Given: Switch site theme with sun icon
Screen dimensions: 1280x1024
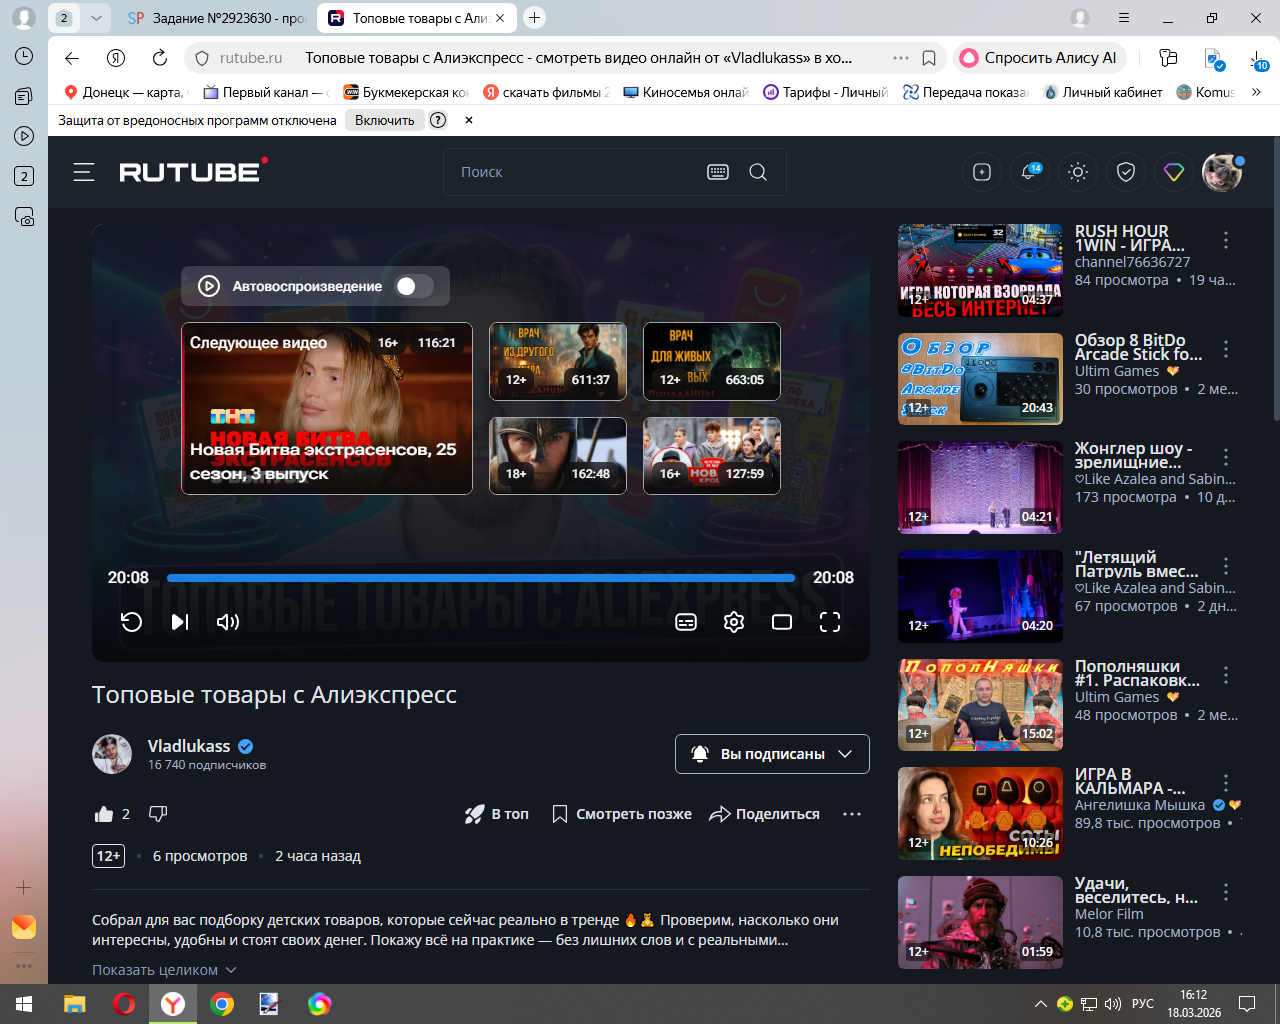Looking at the screenshot, I should click(1078, 172).
